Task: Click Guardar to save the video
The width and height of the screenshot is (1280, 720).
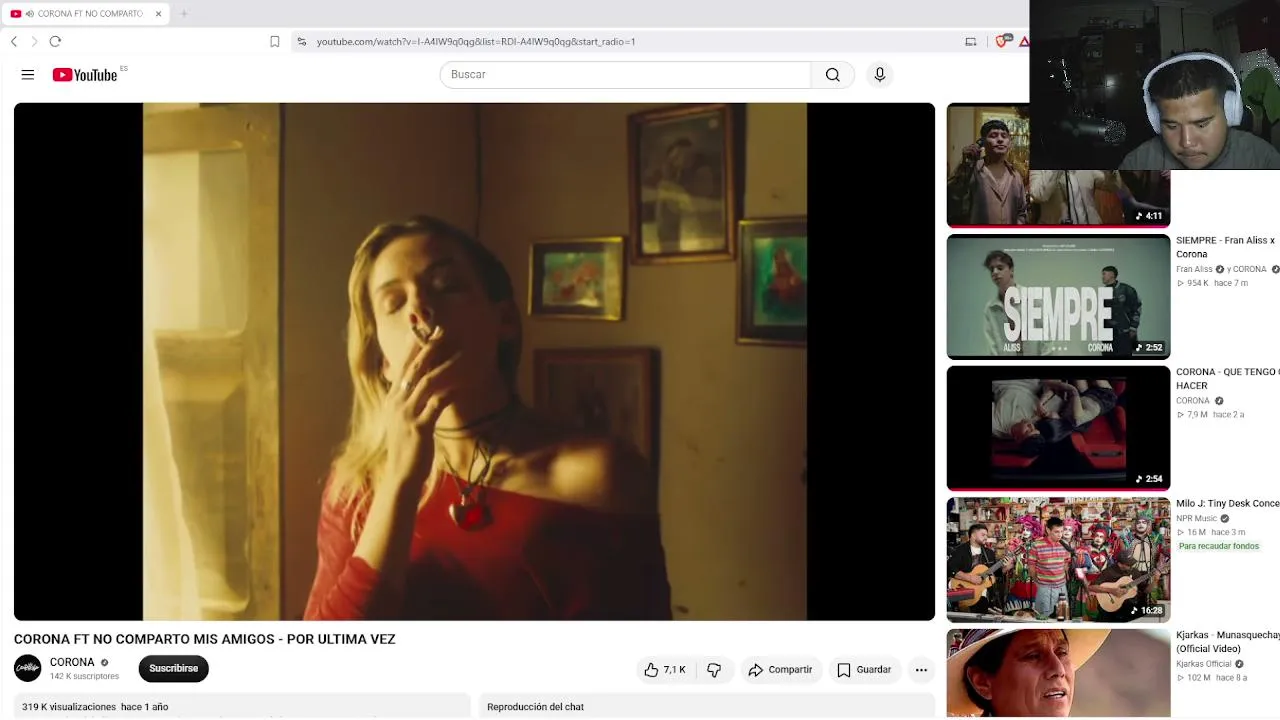Action: click(864, 670)
